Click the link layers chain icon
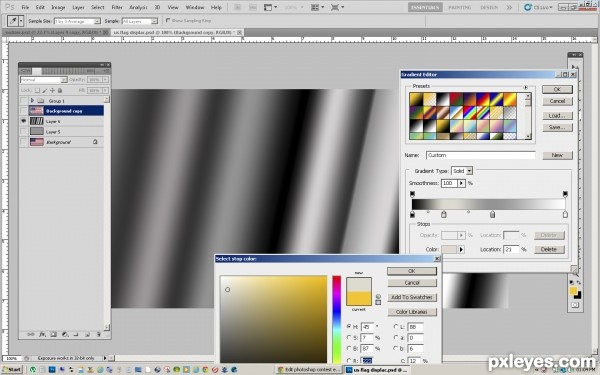The width and height of the screenshot is (600, 375). coord(31,334)
